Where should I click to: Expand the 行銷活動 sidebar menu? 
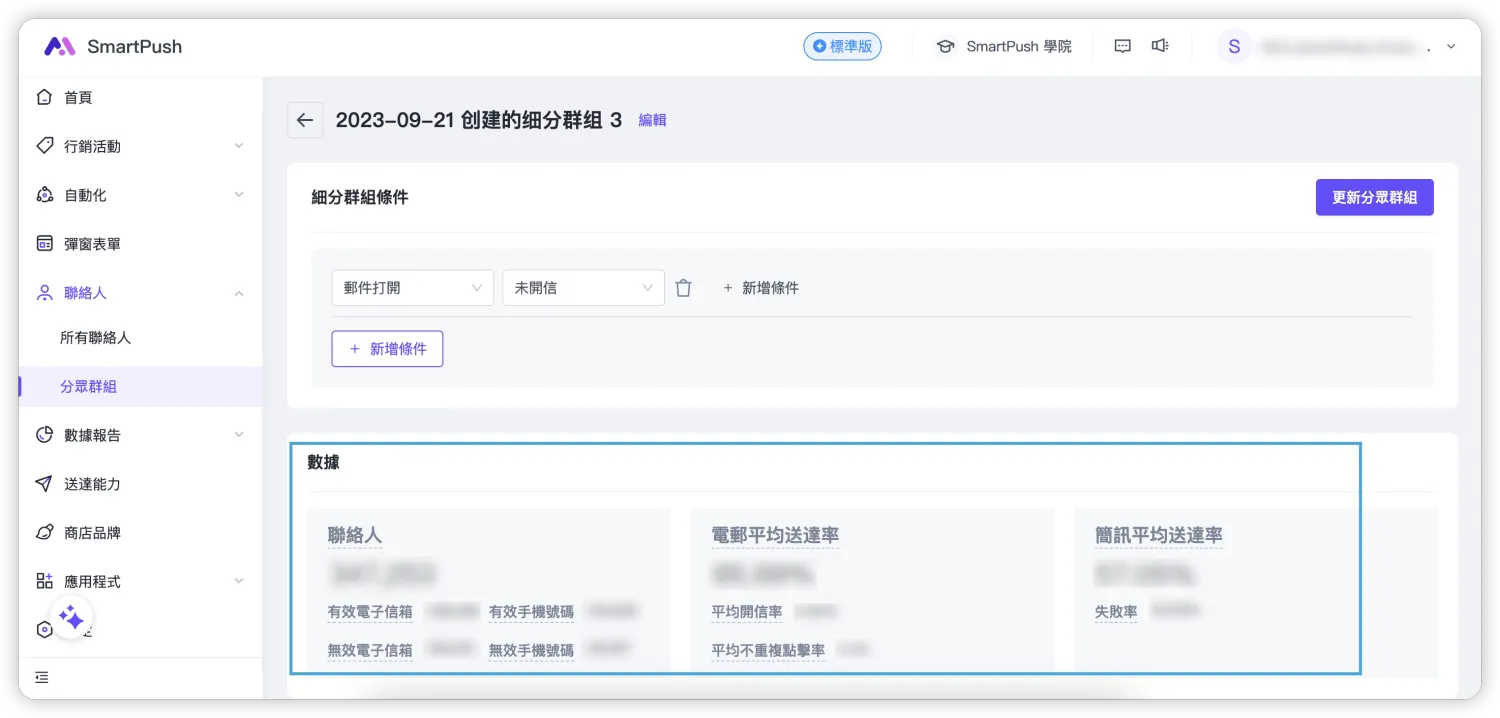(140, 146)
